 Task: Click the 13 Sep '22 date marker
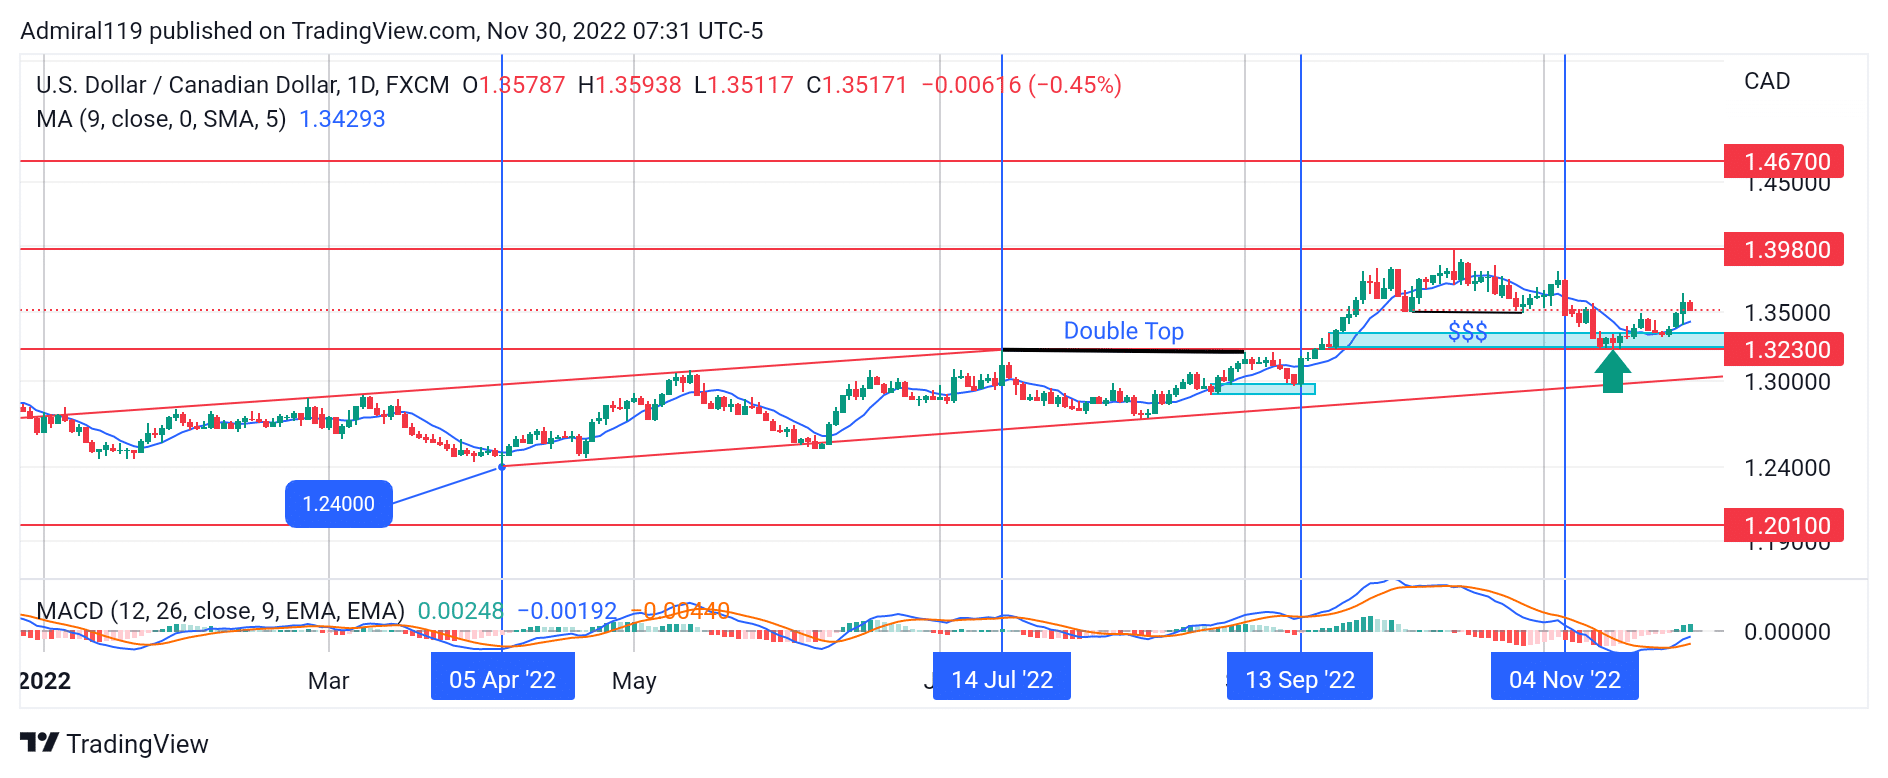coord(1300,680)
